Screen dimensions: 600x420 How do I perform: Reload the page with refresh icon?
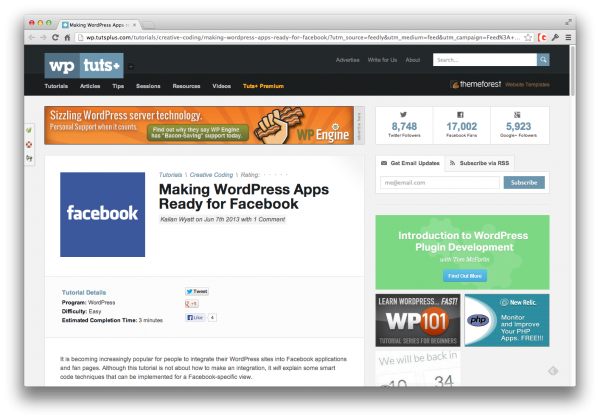[55, 37]
